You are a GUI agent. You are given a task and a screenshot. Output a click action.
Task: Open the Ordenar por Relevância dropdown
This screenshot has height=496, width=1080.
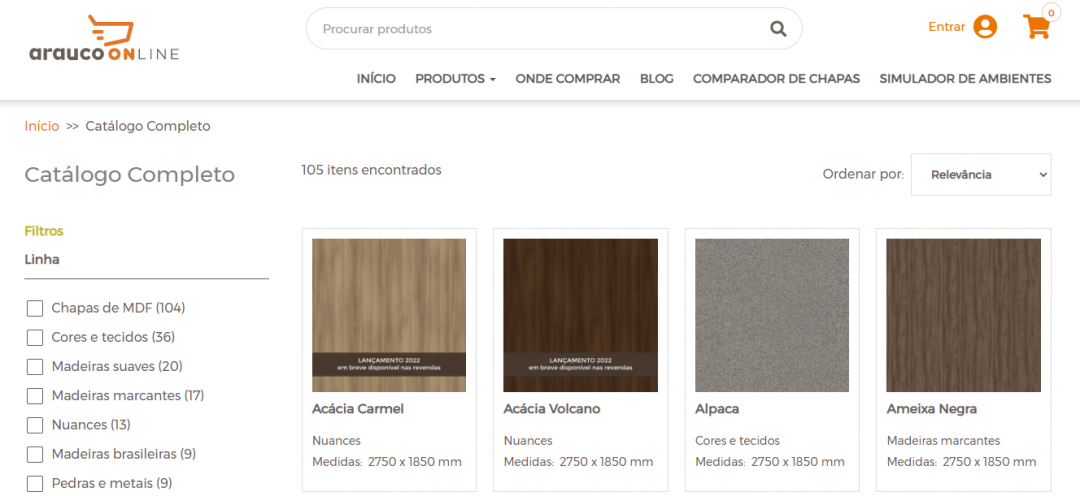coord(981,174)
